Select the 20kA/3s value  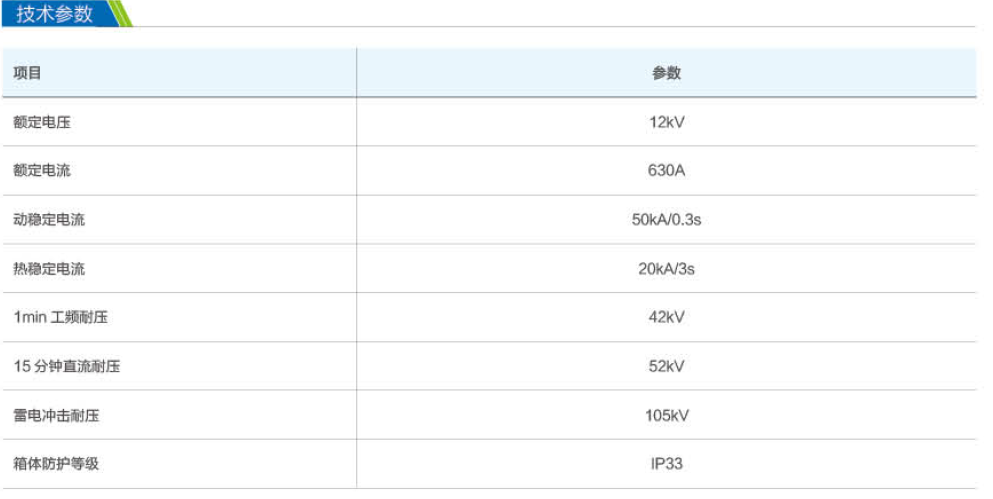click(666, 268)
